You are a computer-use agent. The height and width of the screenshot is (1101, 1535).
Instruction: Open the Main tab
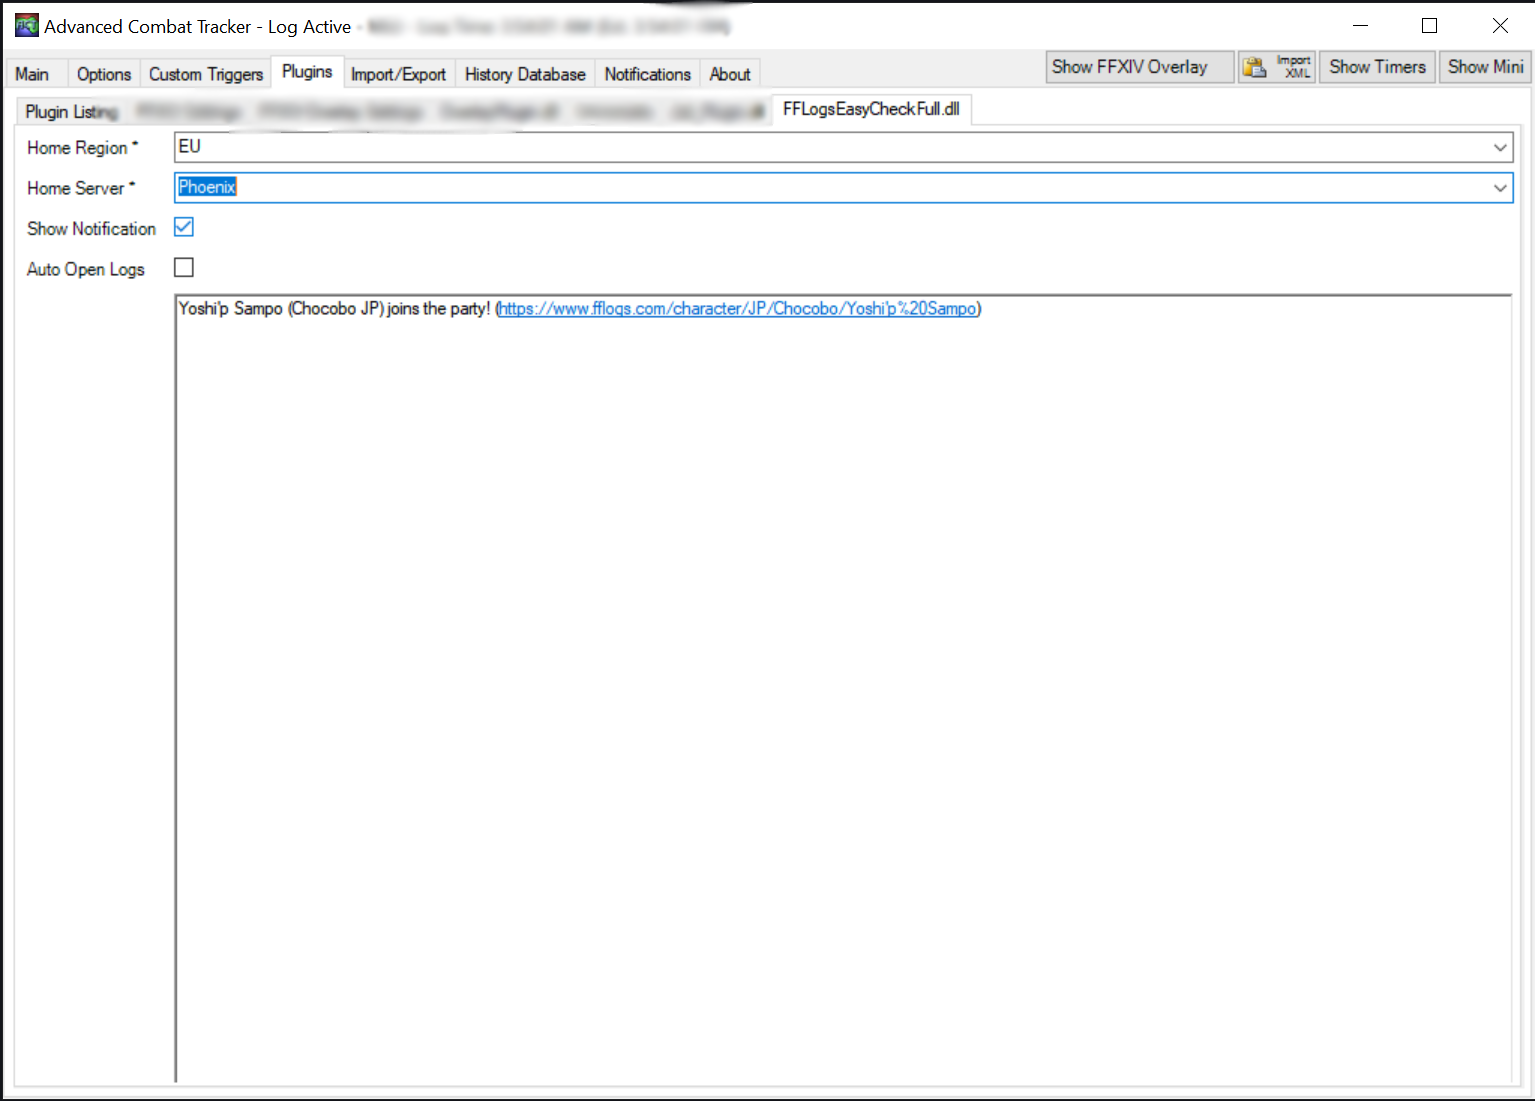32,74
